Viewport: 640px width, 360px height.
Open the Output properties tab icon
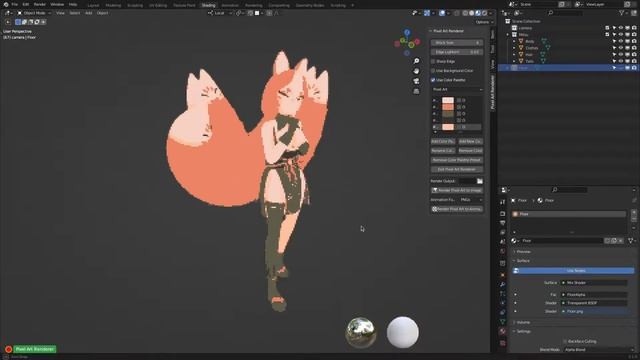pos(502,223)
